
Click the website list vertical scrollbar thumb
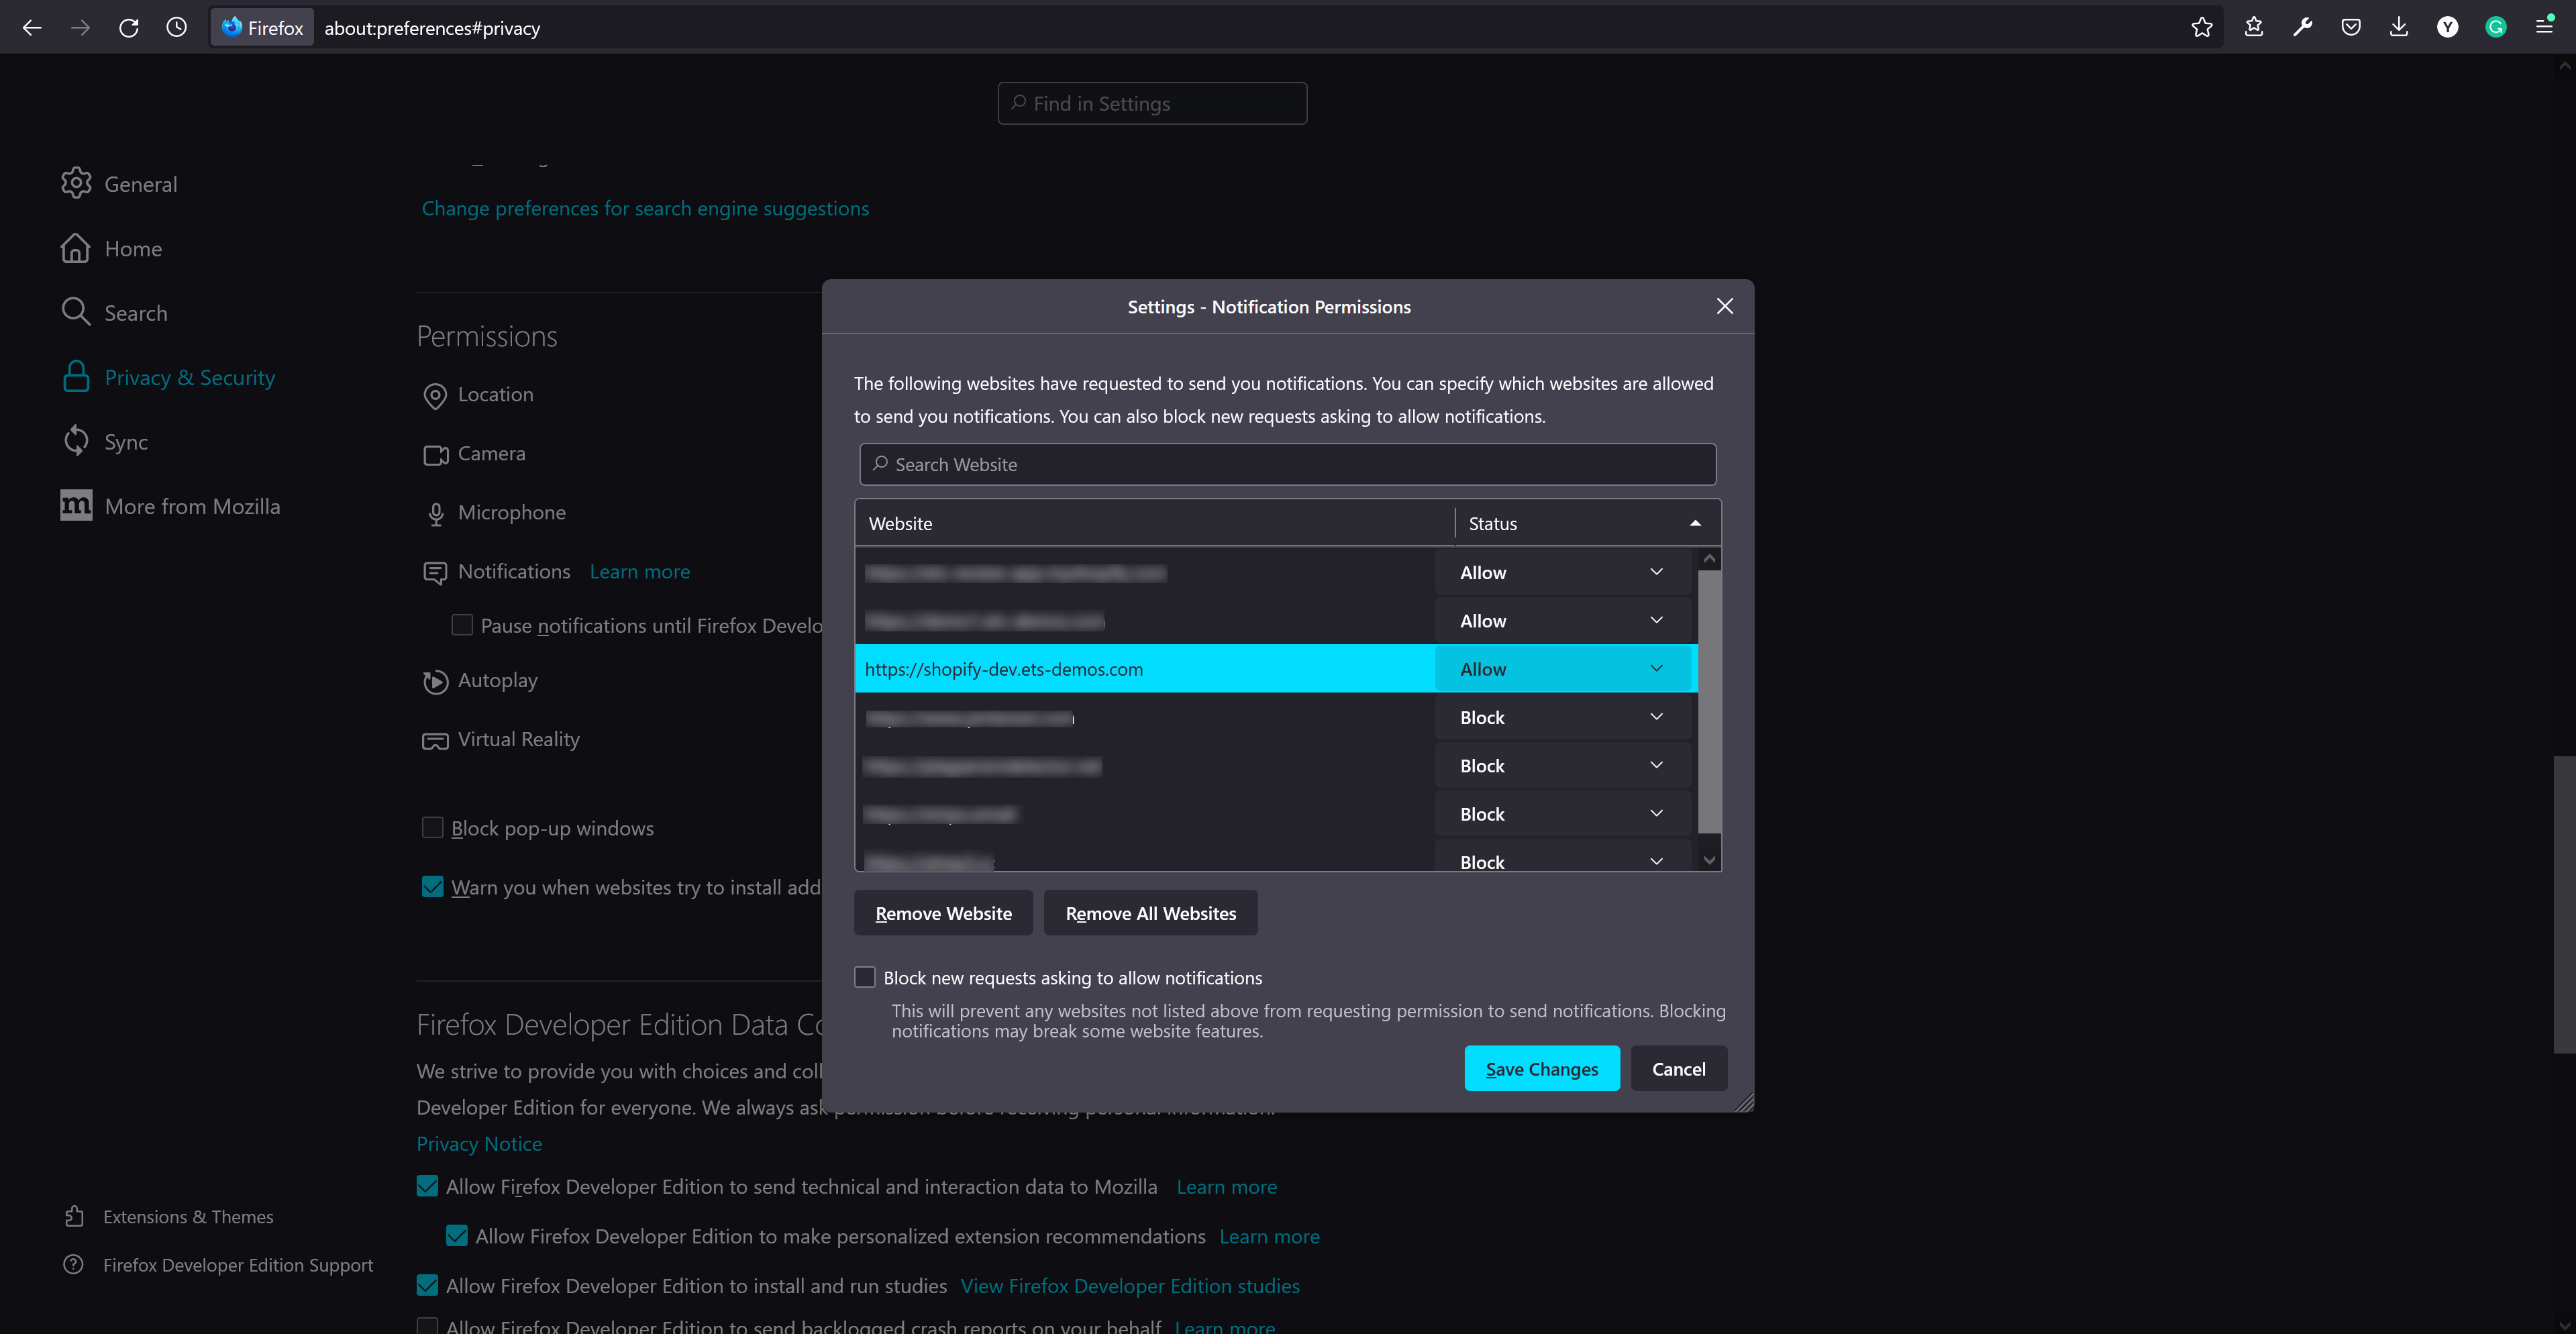[1709, 701]
